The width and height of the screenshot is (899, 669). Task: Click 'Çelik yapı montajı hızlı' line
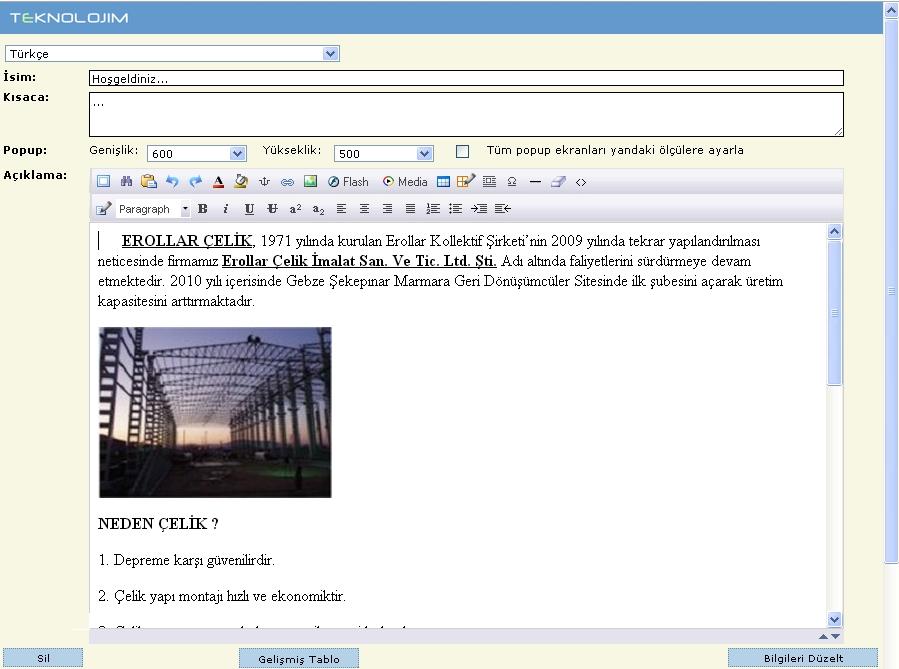click(x=221, y=597)
